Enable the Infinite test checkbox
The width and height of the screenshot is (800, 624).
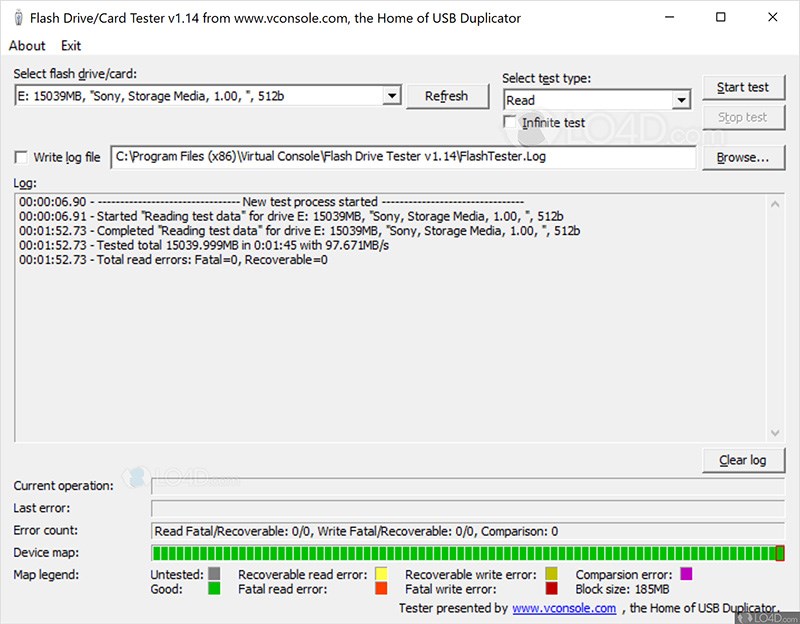point(510,122)
